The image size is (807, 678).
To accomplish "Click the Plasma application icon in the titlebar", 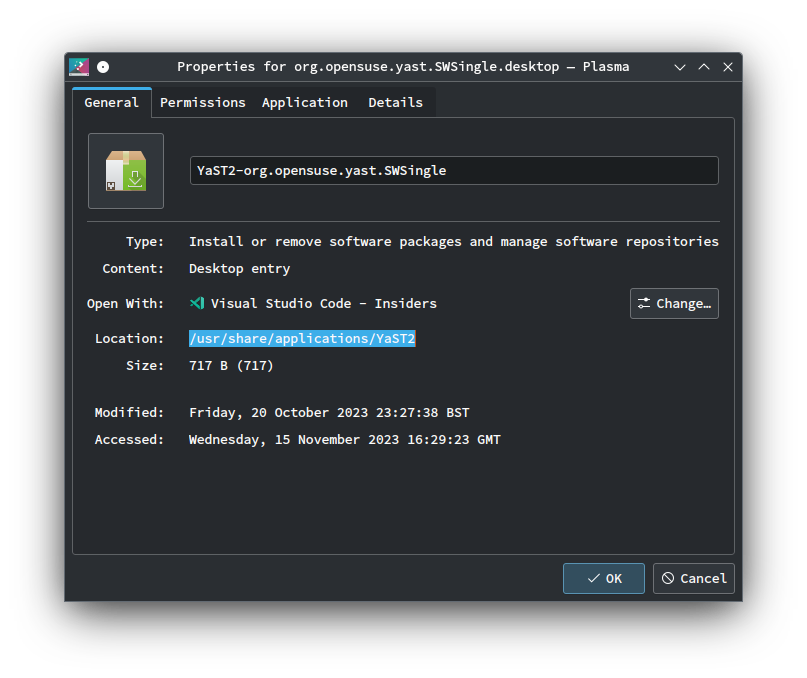I will [78, 67].
